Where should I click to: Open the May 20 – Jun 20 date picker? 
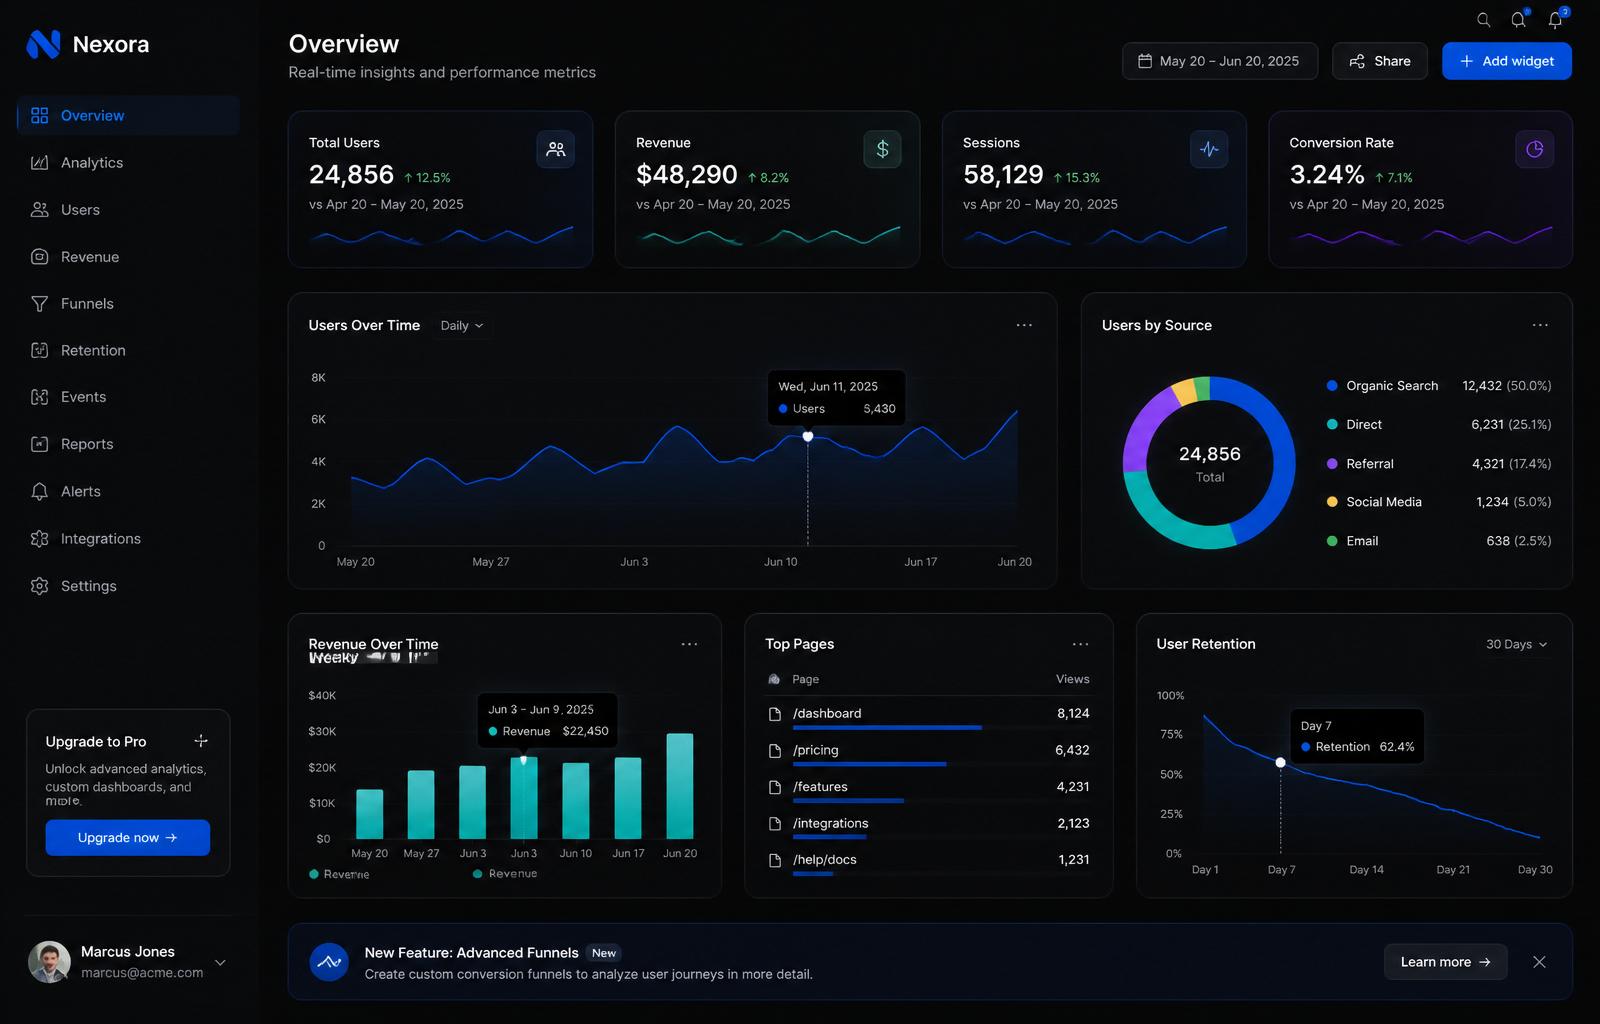click(1220, 61)
